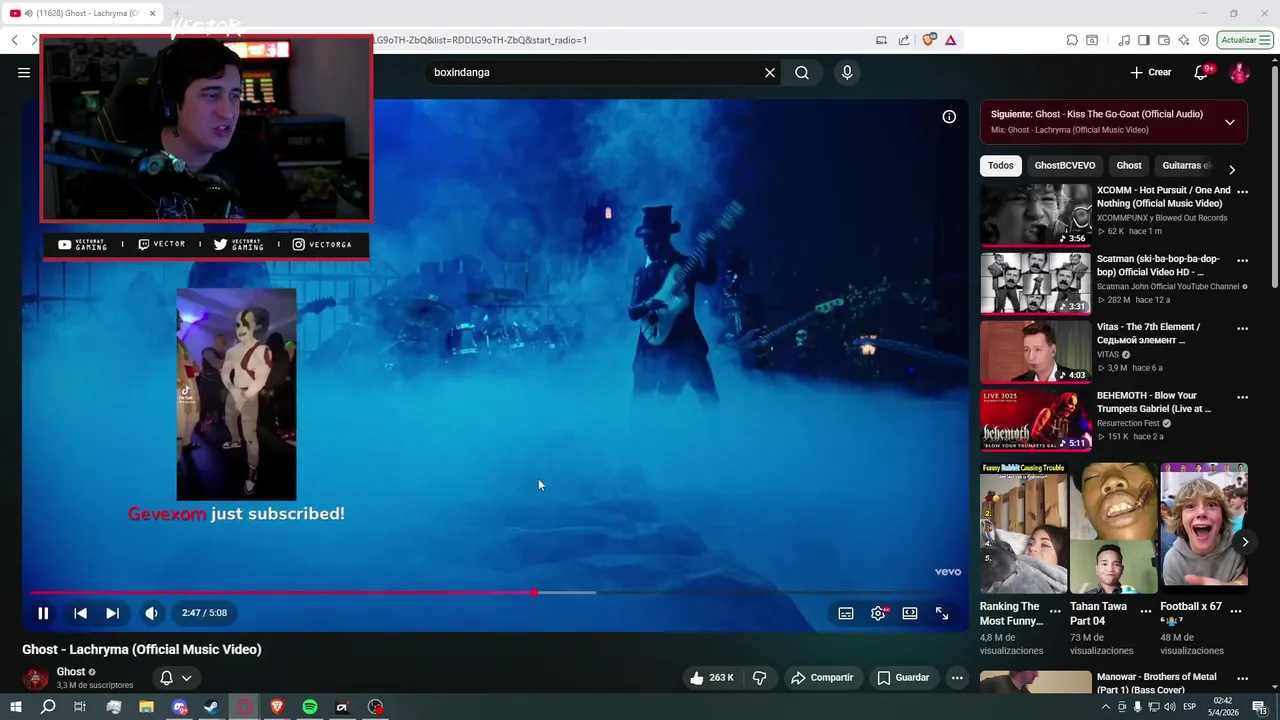This screenshot has height=720, width=1280.
Task: Toggle subtitles on the player
Action: pyautogui.click(x=846, y=613)
